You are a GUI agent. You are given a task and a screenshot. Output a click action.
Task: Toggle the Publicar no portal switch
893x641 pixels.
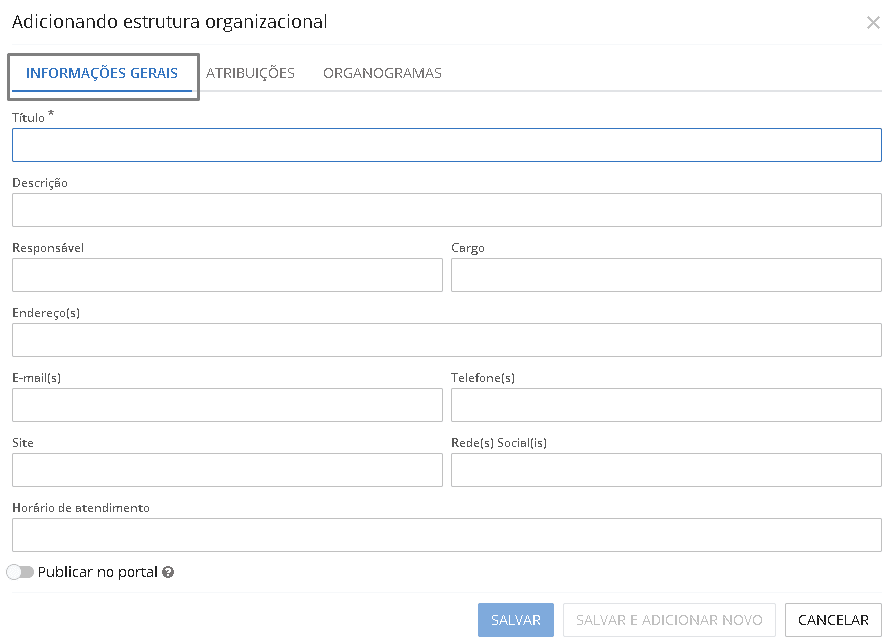(x=20, y=572)
